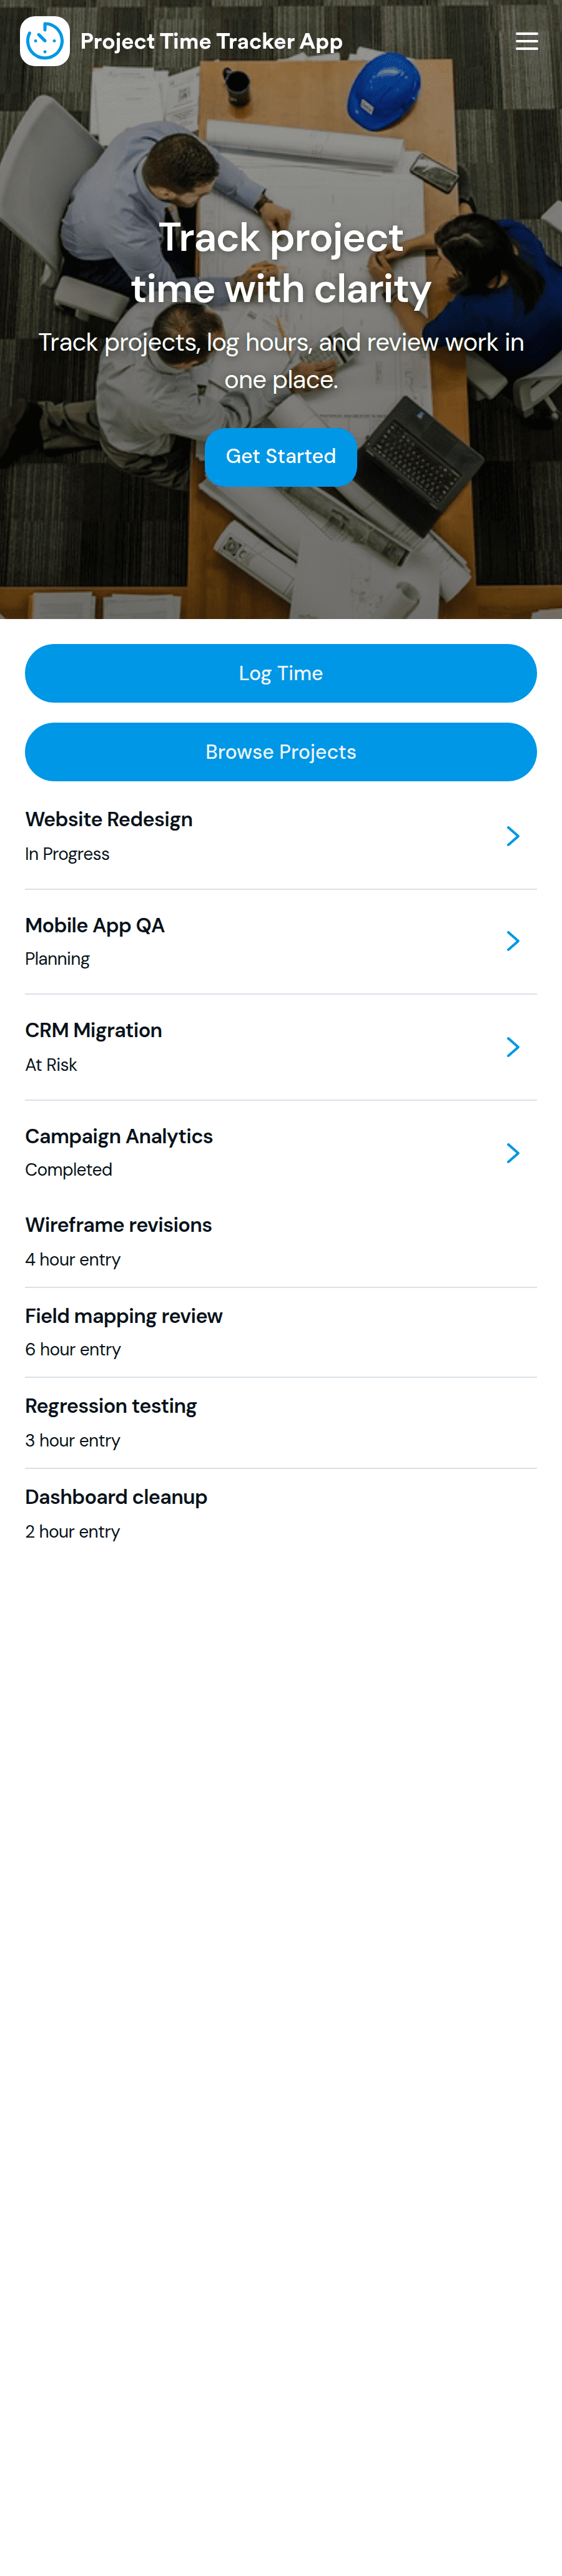Screen dimensions: 562x2576
Task: Click the Project Time Tracker App title
Action: (211, 41)
